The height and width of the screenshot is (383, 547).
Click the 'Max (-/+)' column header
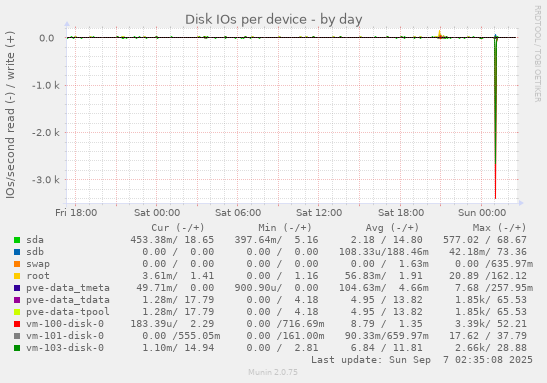click(x=499, y=228)
